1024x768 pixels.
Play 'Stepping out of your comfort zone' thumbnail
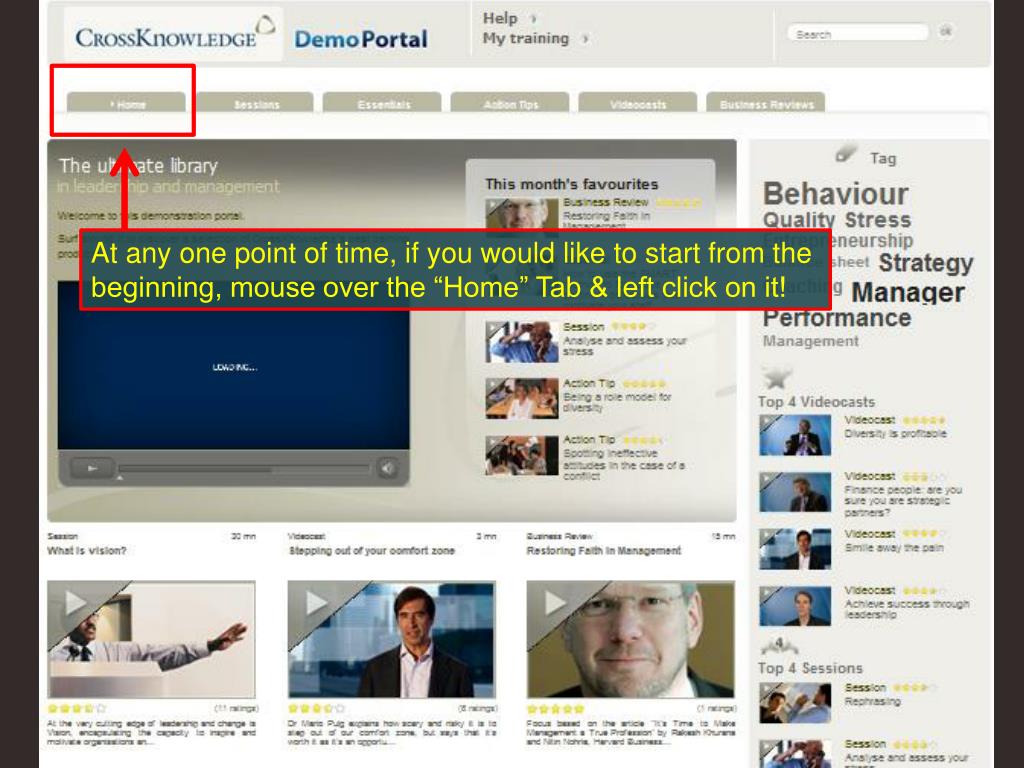click(x=391, y=639)
